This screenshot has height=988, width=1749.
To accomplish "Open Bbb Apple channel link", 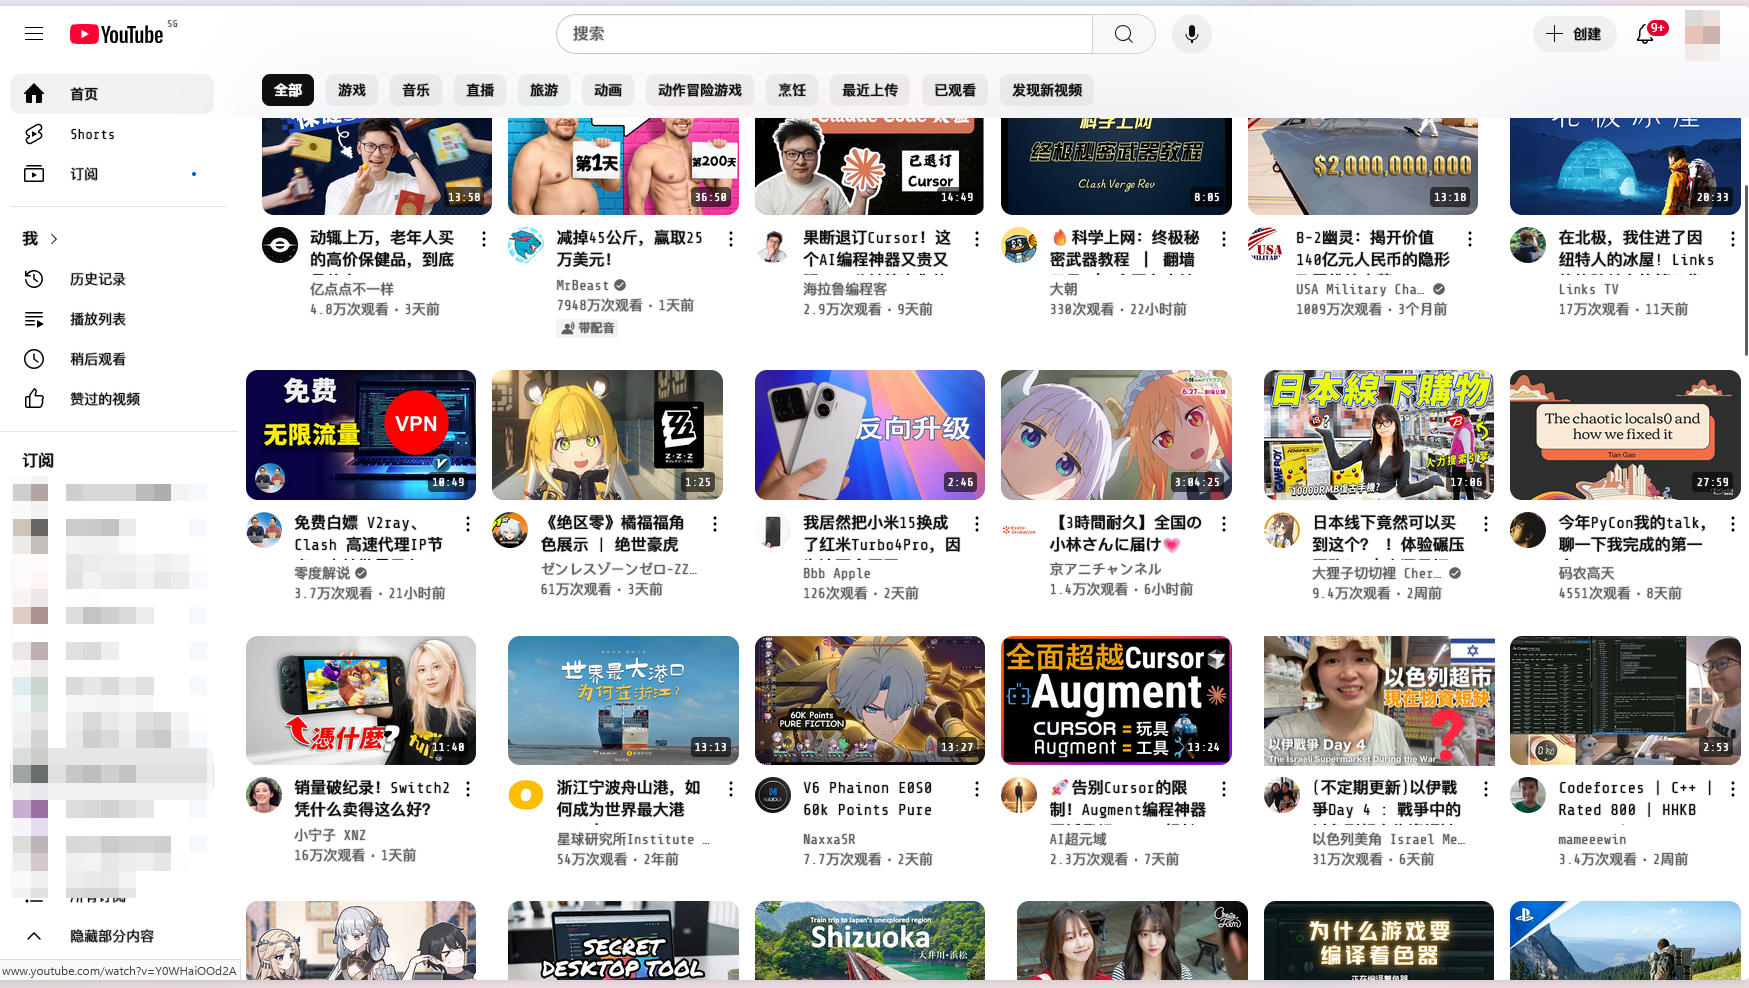I will pos(837,573).
